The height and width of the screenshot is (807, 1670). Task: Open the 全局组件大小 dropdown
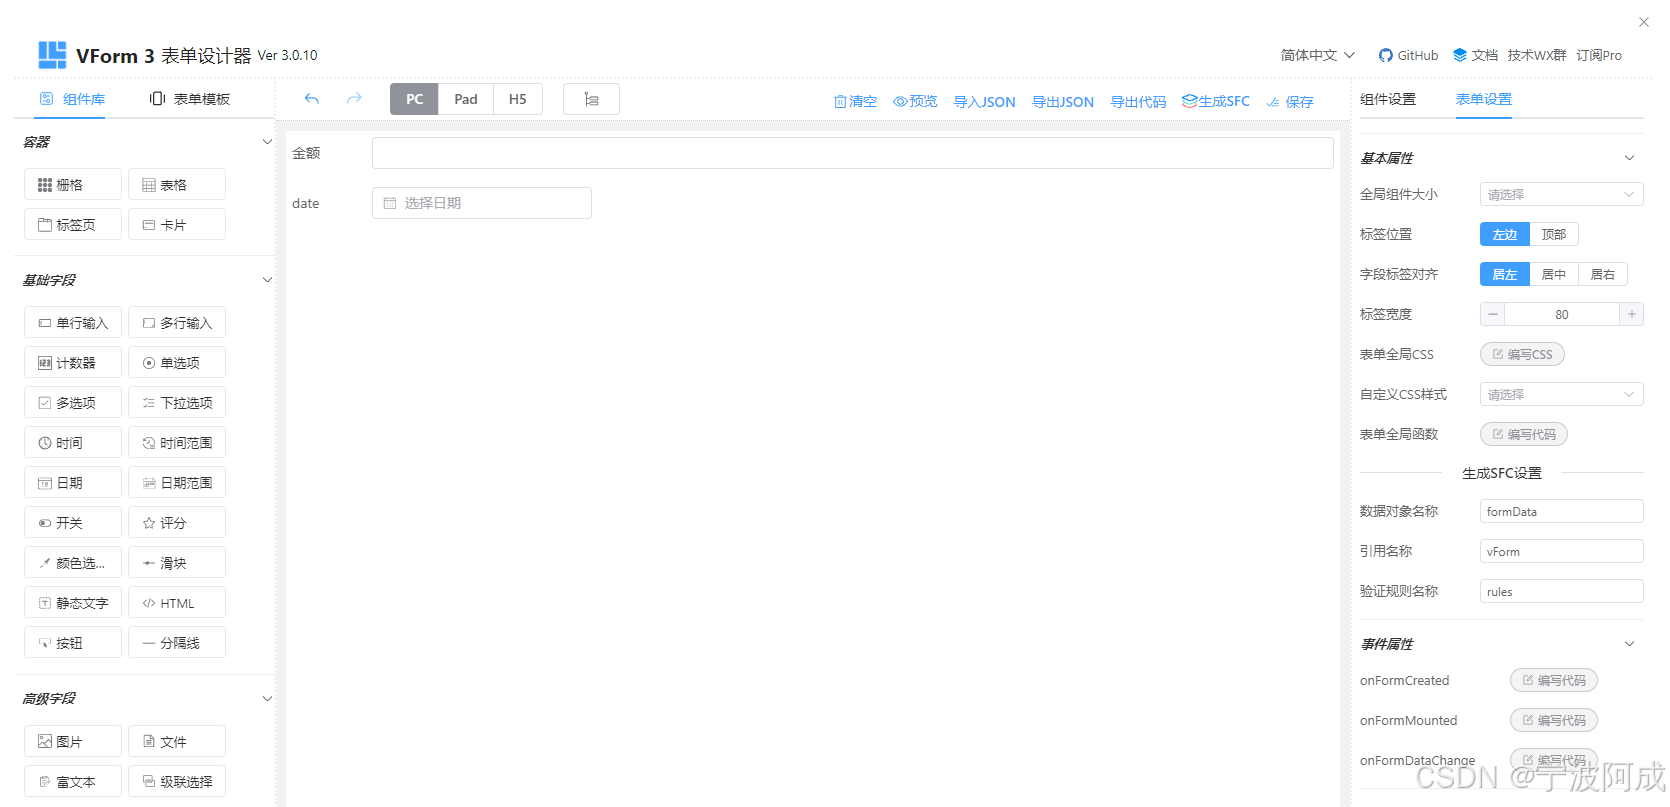(x=1561, y=194)
